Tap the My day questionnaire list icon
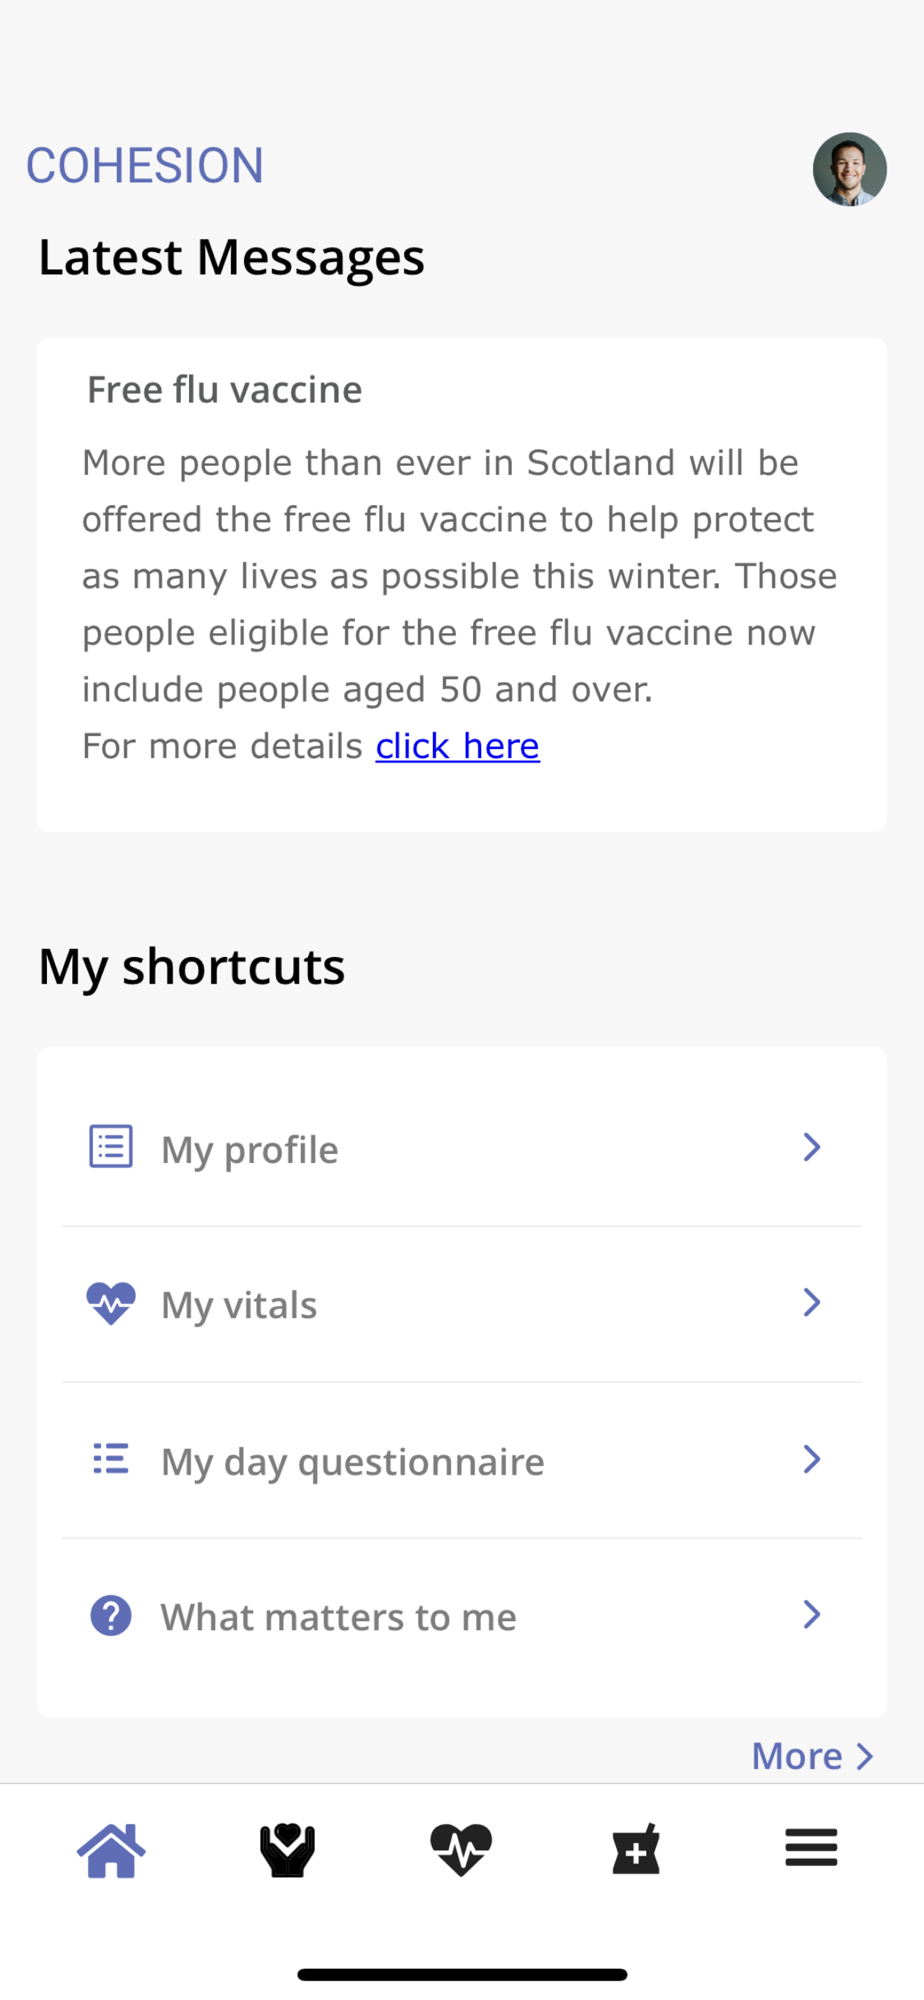This screenshot has width=924, height=2000. (111, 1459)
